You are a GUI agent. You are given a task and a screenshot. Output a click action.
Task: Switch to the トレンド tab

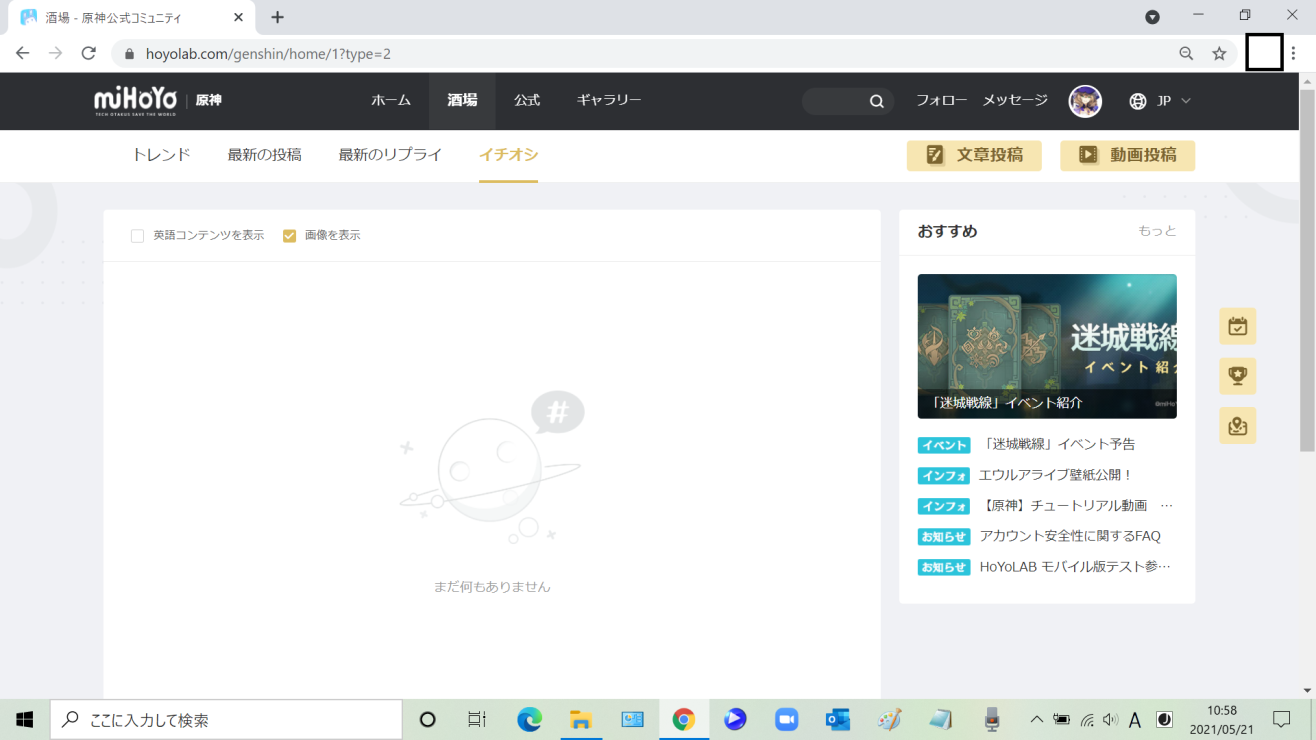[x=160, y=154]
